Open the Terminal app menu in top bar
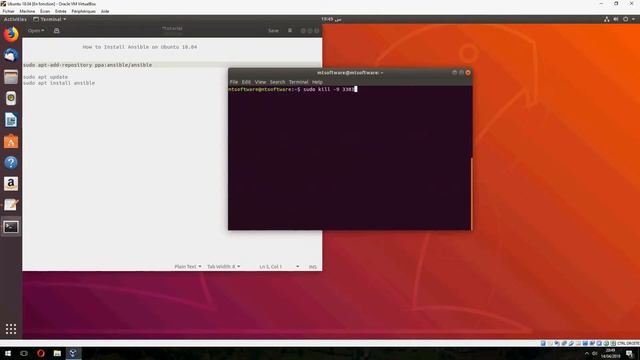 pyautogui.click(x=50, y=19)
